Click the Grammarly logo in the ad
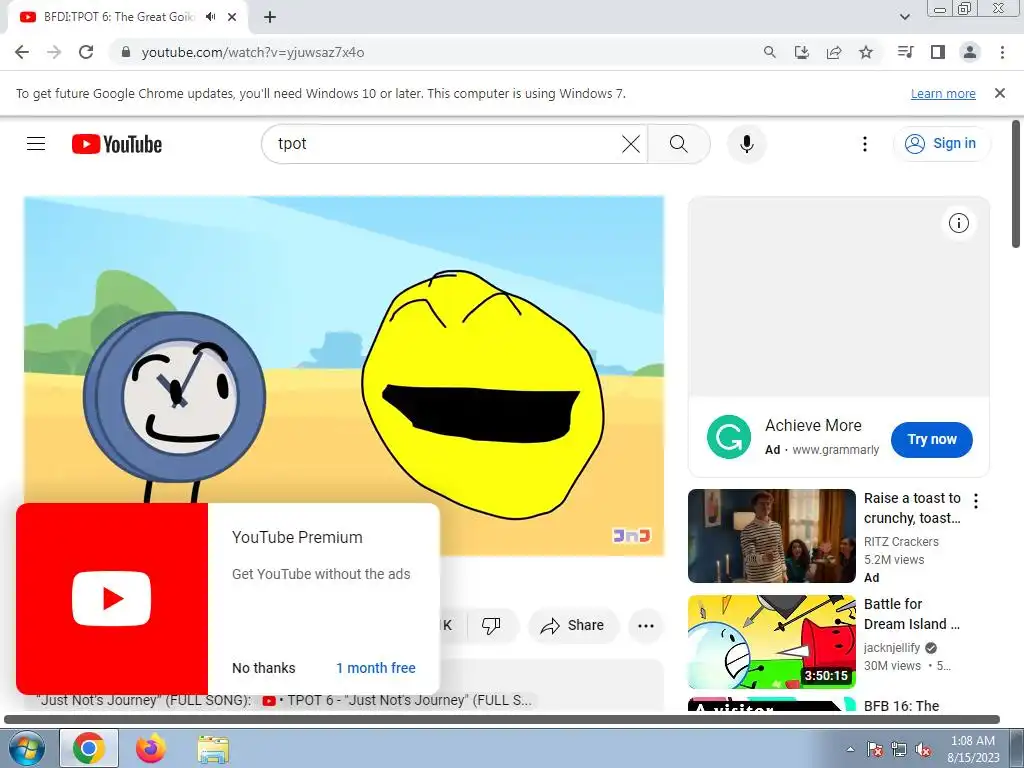The height and width of the screenshot is (768, 1024). pos(728,437)
